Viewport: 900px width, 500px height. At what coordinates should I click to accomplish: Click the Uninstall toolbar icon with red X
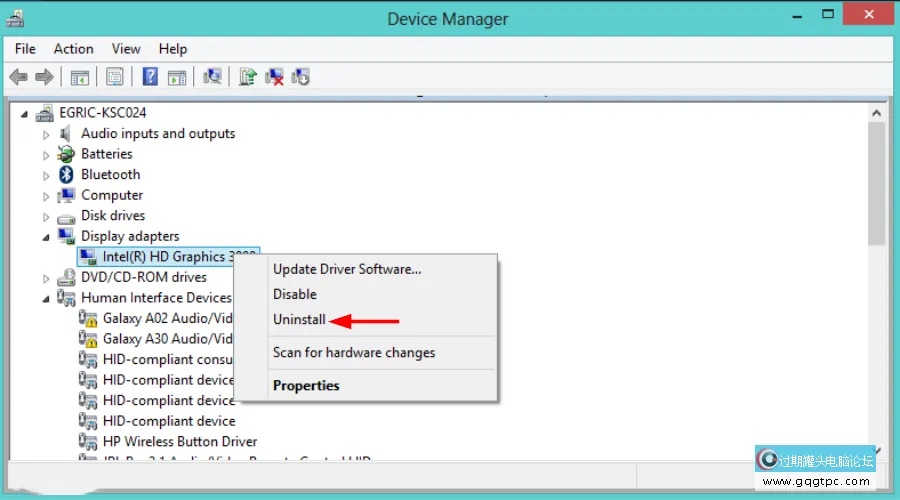click(275, 77)
